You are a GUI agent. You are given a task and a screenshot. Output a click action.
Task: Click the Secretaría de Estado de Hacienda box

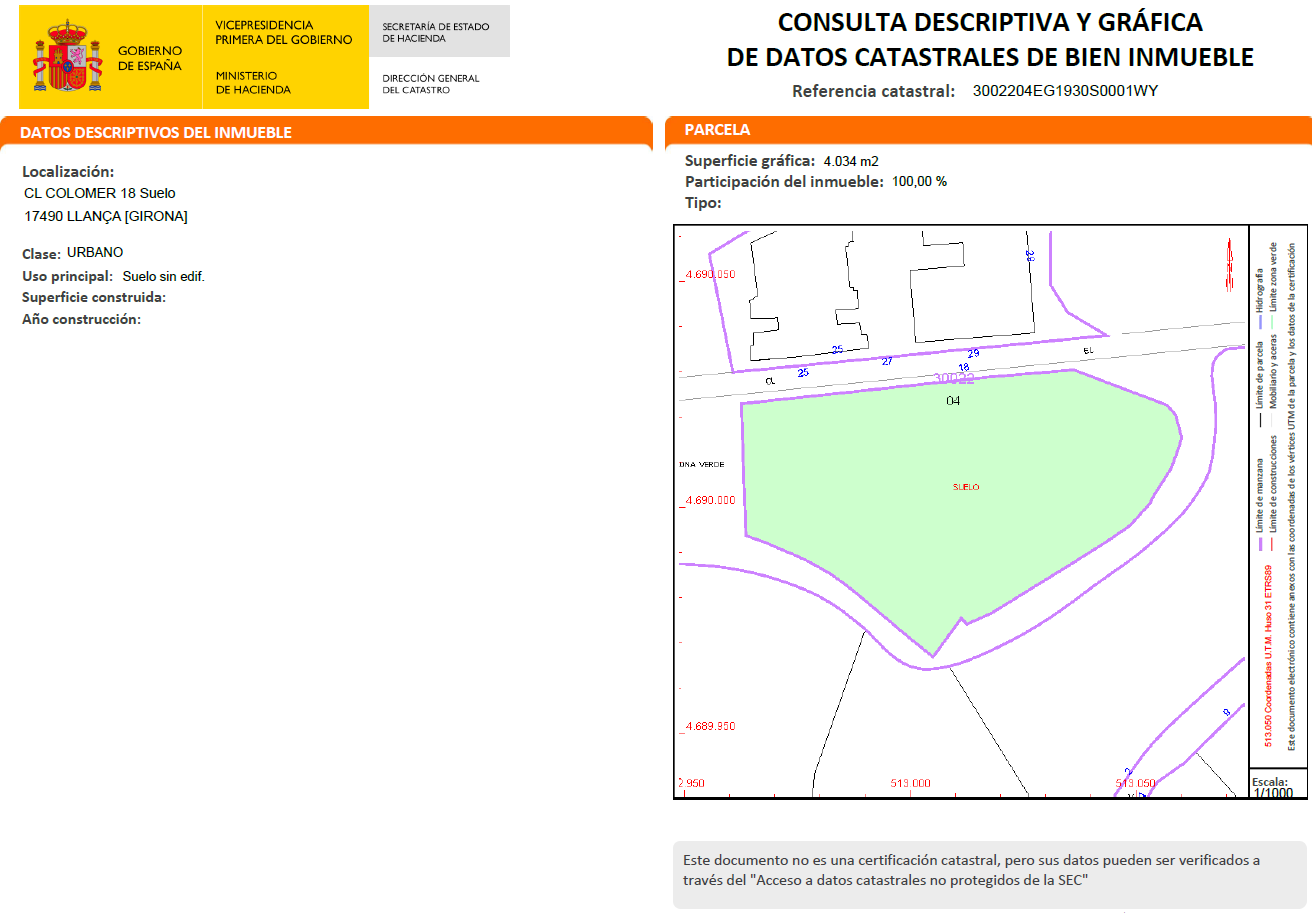coord(439,32)
